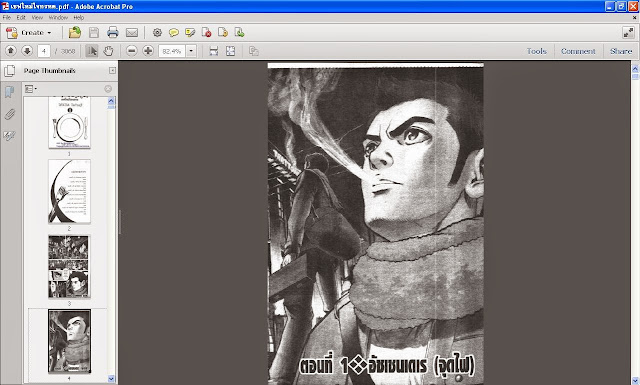Close the document with menu-bar X

coord(634,18)
